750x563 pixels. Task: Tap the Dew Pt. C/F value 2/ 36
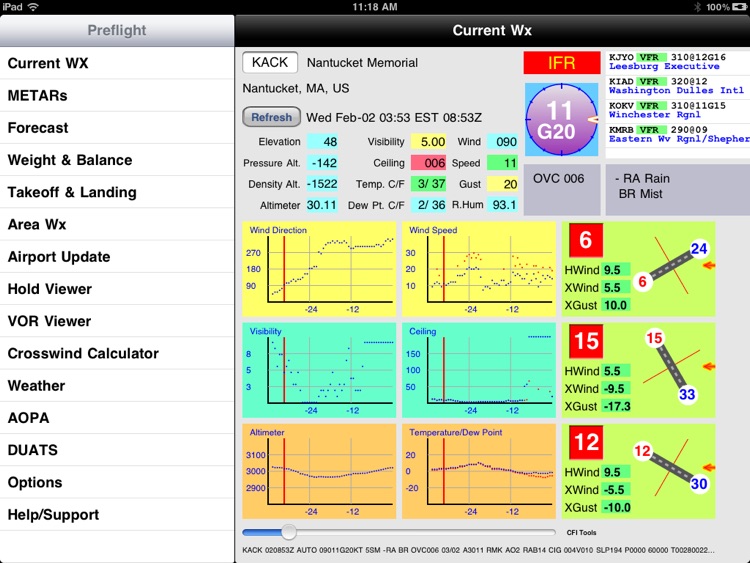coord(428,205)
